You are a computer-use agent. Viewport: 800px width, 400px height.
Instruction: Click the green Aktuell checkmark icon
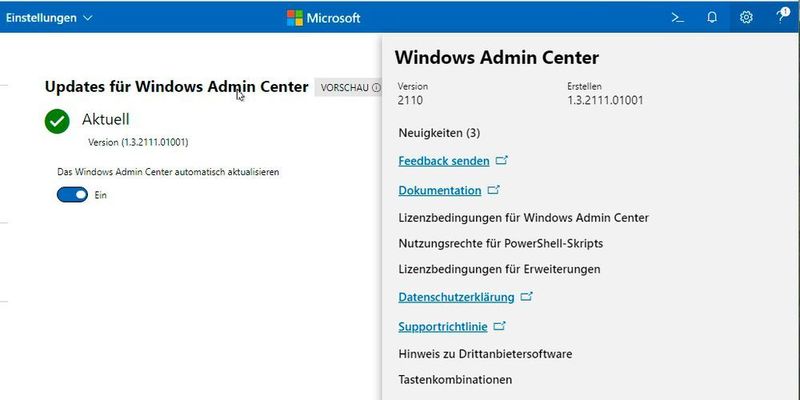point(57,121)
